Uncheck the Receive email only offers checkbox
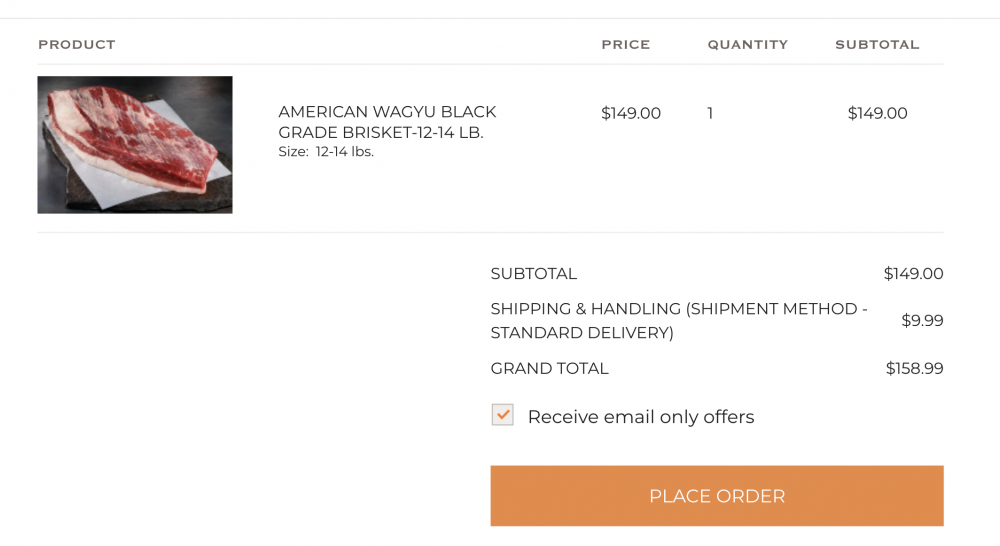 (x=502, y=415)
